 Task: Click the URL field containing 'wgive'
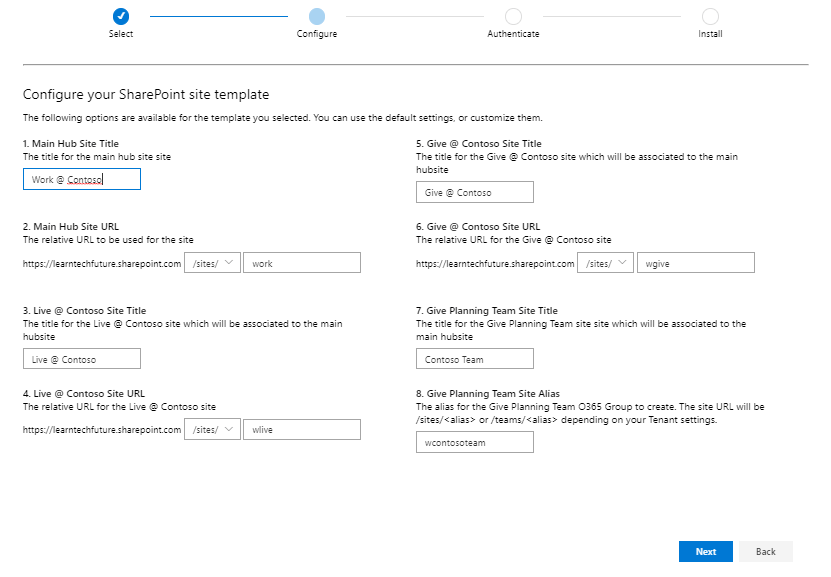696,263
